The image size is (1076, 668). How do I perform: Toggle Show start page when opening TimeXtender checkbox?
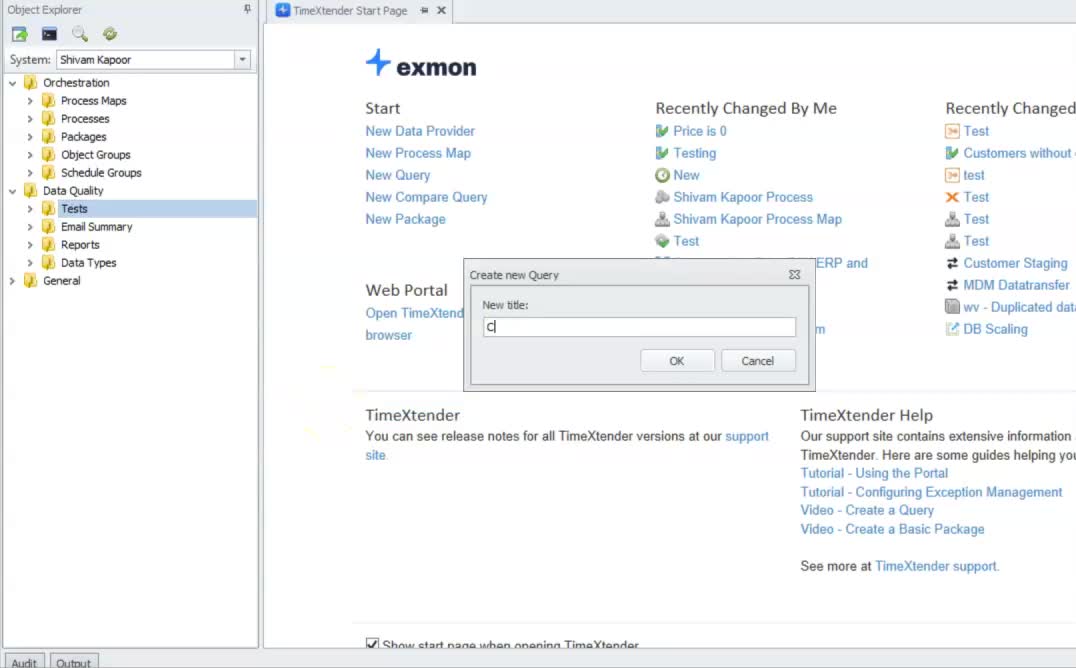pos(372,644)
